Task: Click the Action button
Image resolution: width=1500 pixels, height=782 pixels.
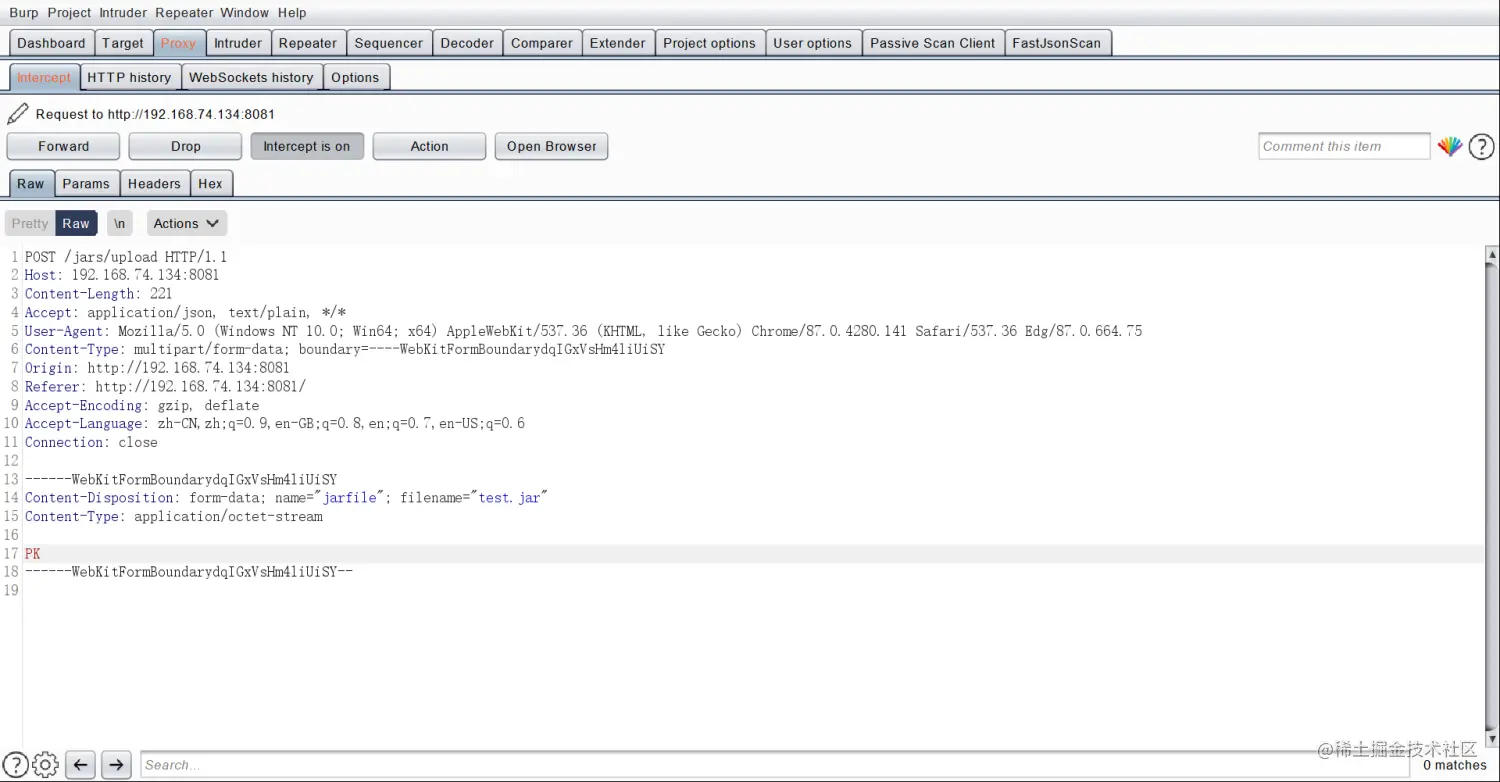Action: click(430, 146)
